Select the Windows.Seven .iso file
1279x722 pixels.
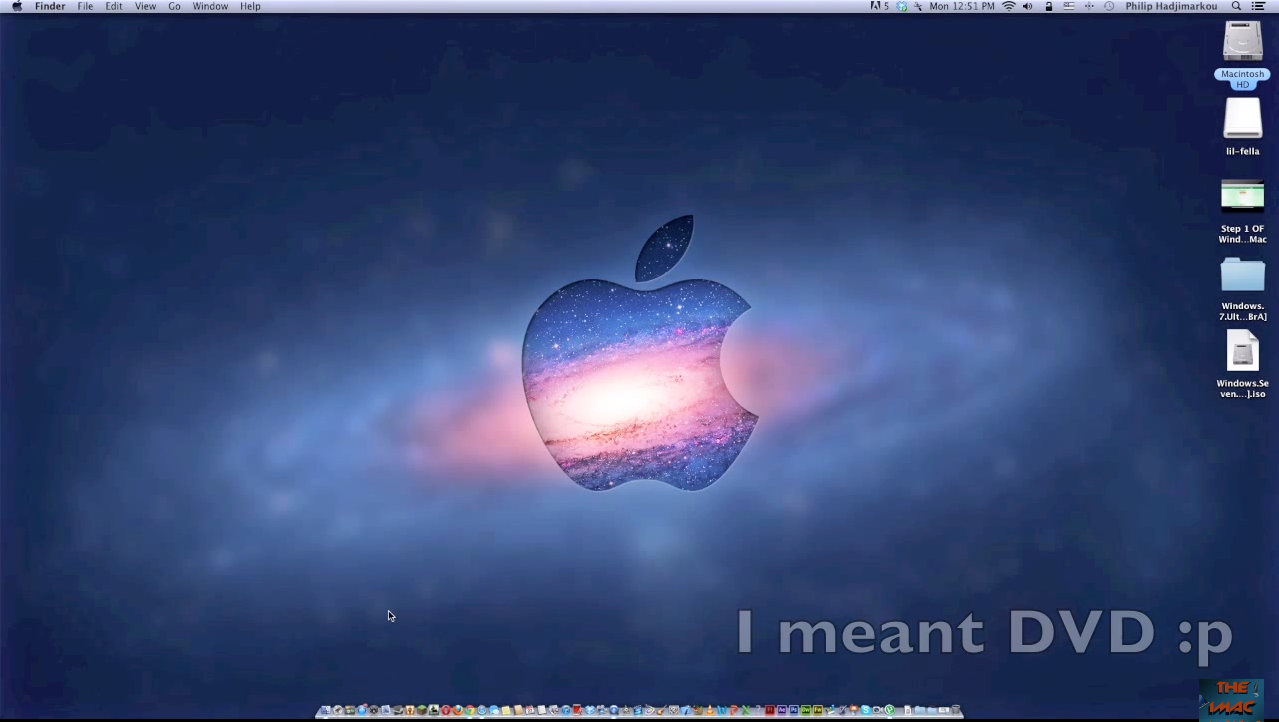(x=1243, y=351)
